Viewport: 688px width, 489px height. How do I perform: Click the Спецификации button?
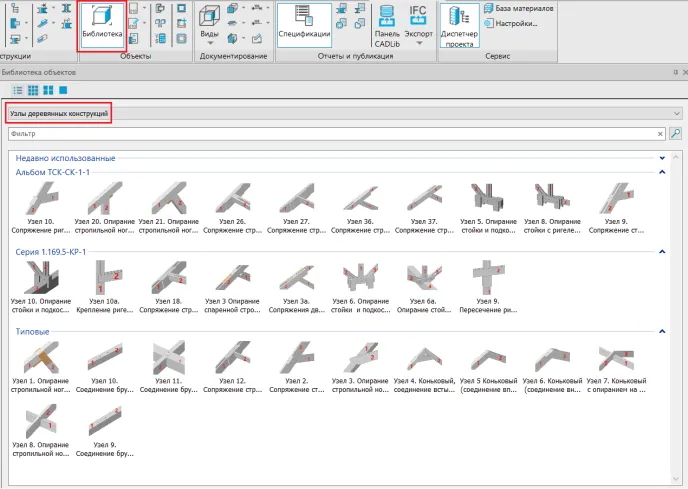coord(304,24)
